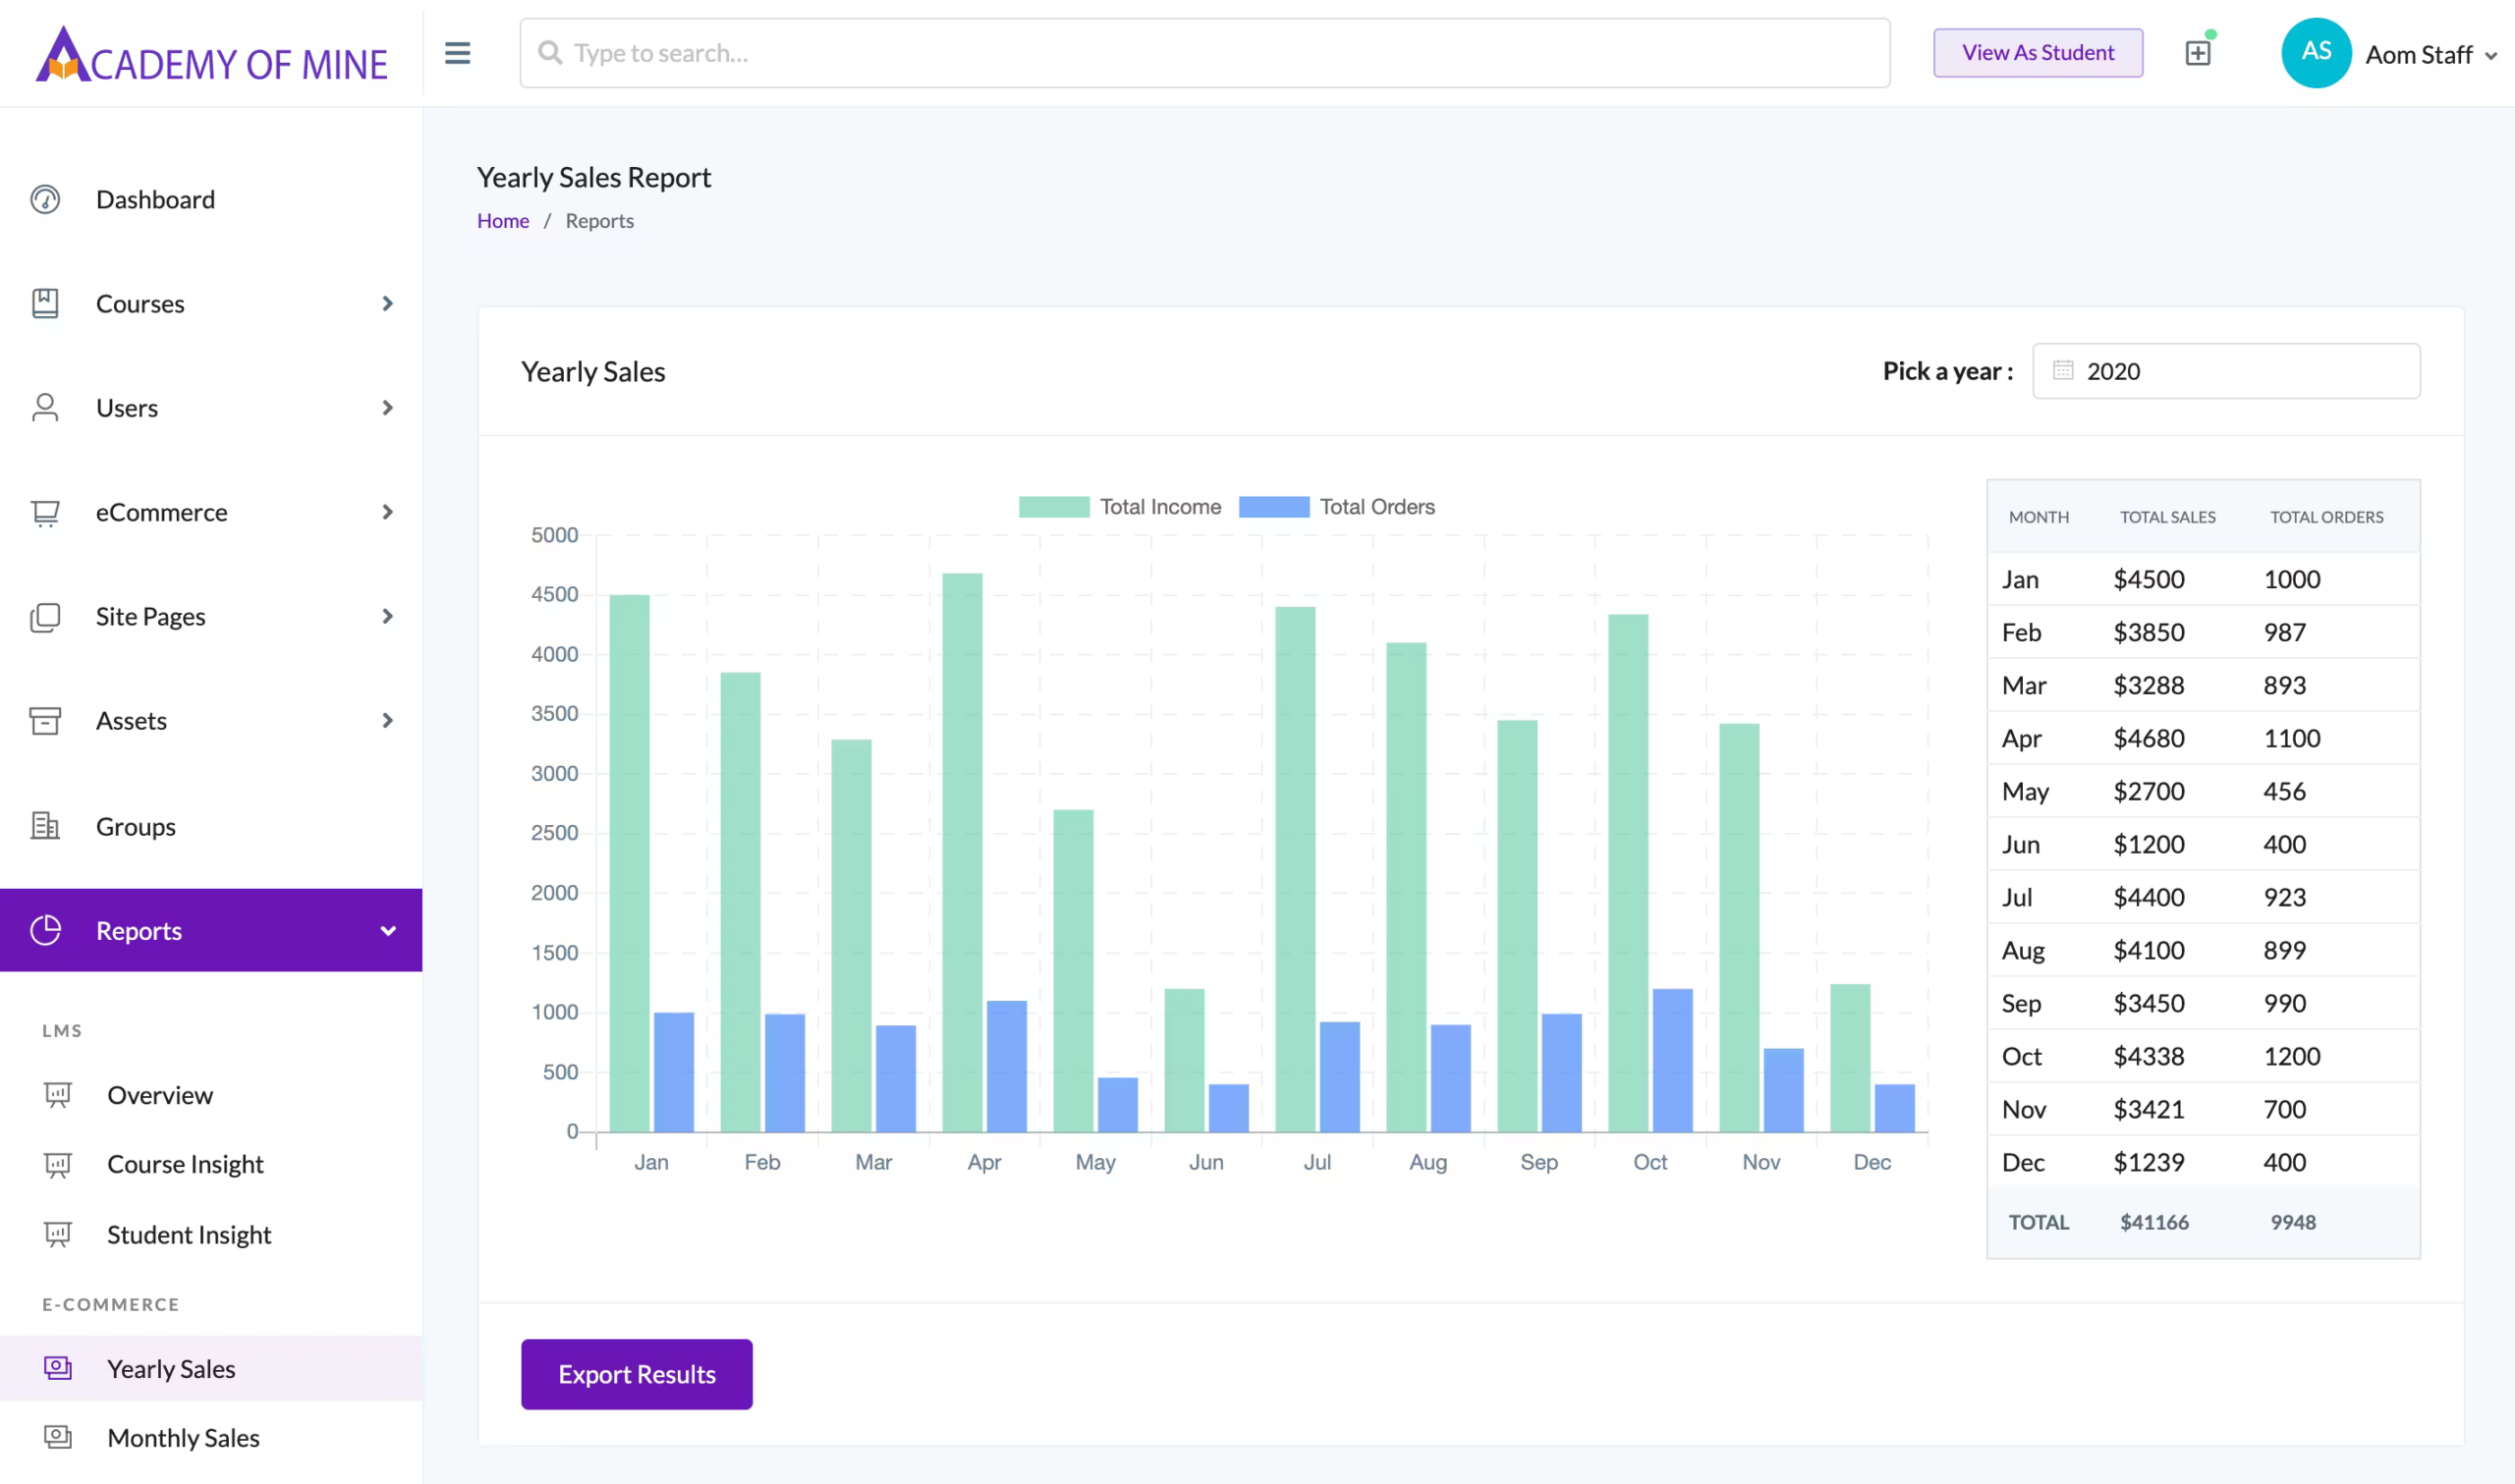Open Monthly Sales report
This screenshot has width=2515, height=1484.
(183, 1437)
